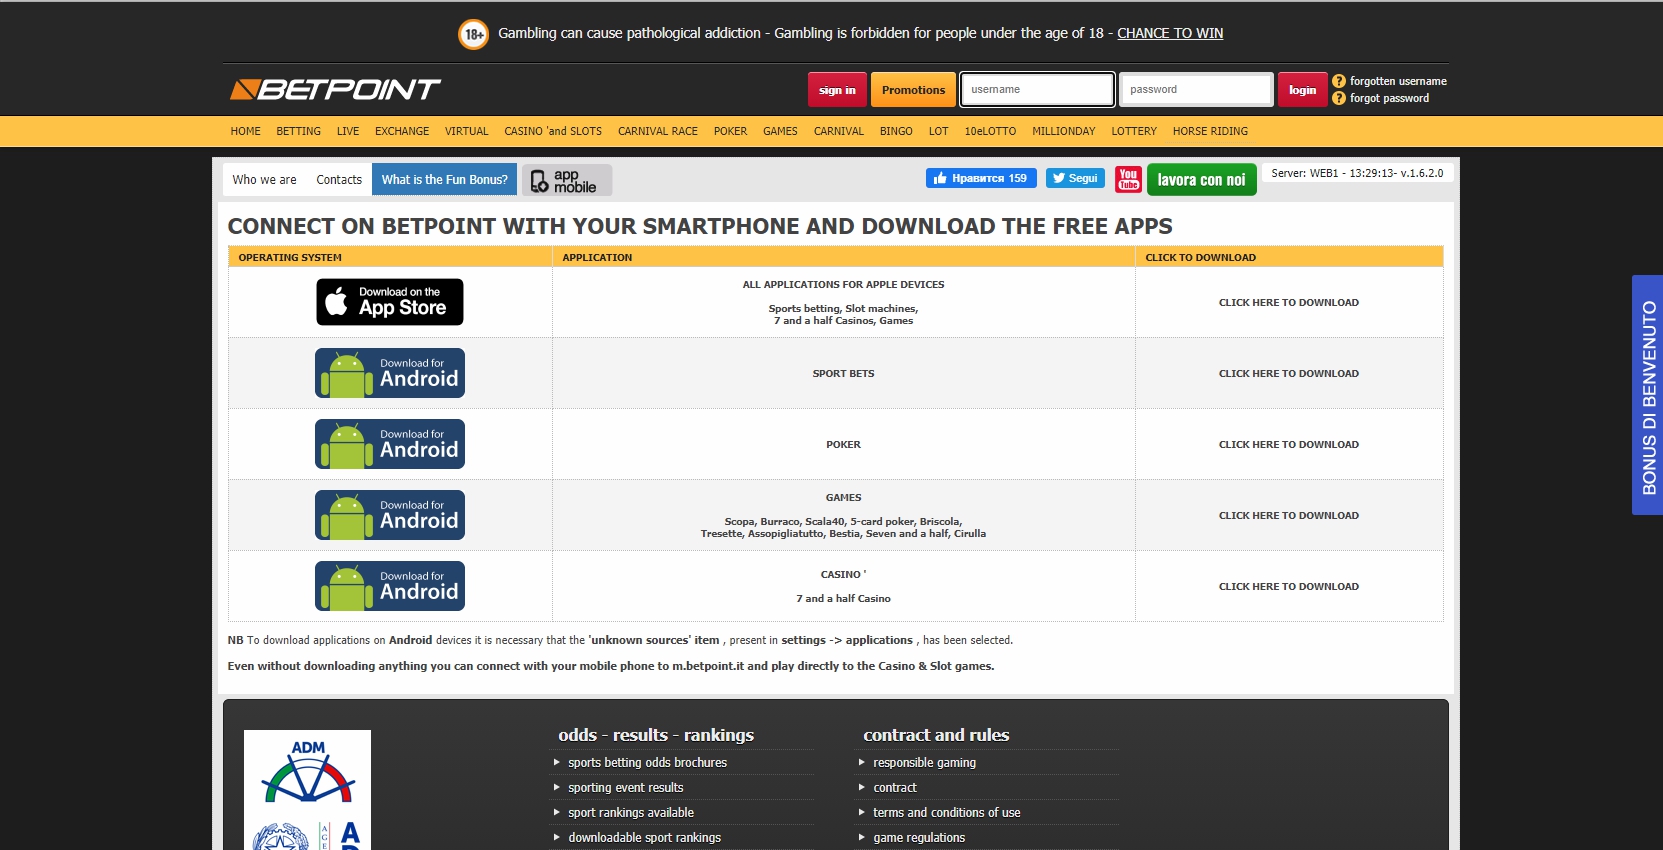1663x850 pixels.
Task: Open the HOME menu item
Action: point(245,131)
